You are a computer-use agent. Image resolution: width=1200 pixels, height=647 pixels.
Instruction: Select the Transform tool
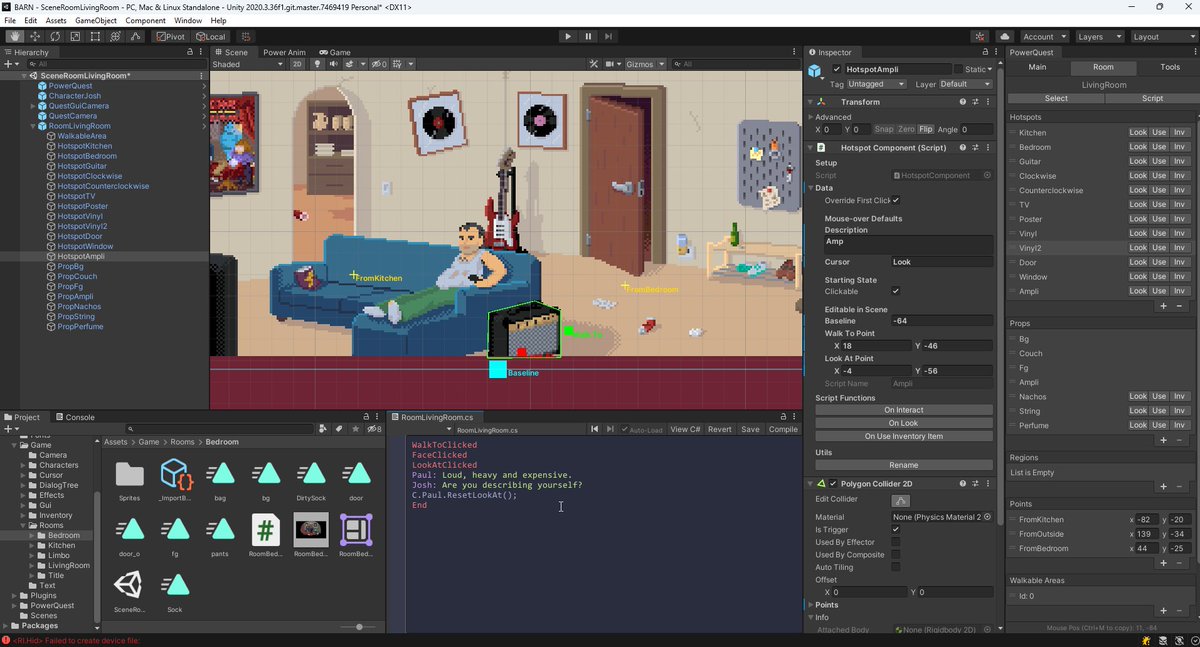pos(117,36)
